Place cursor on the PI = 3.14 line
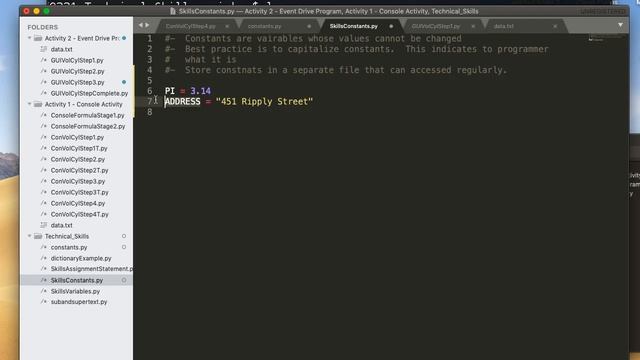This screenshot has height=360, width=640. (x=188, y=91)
